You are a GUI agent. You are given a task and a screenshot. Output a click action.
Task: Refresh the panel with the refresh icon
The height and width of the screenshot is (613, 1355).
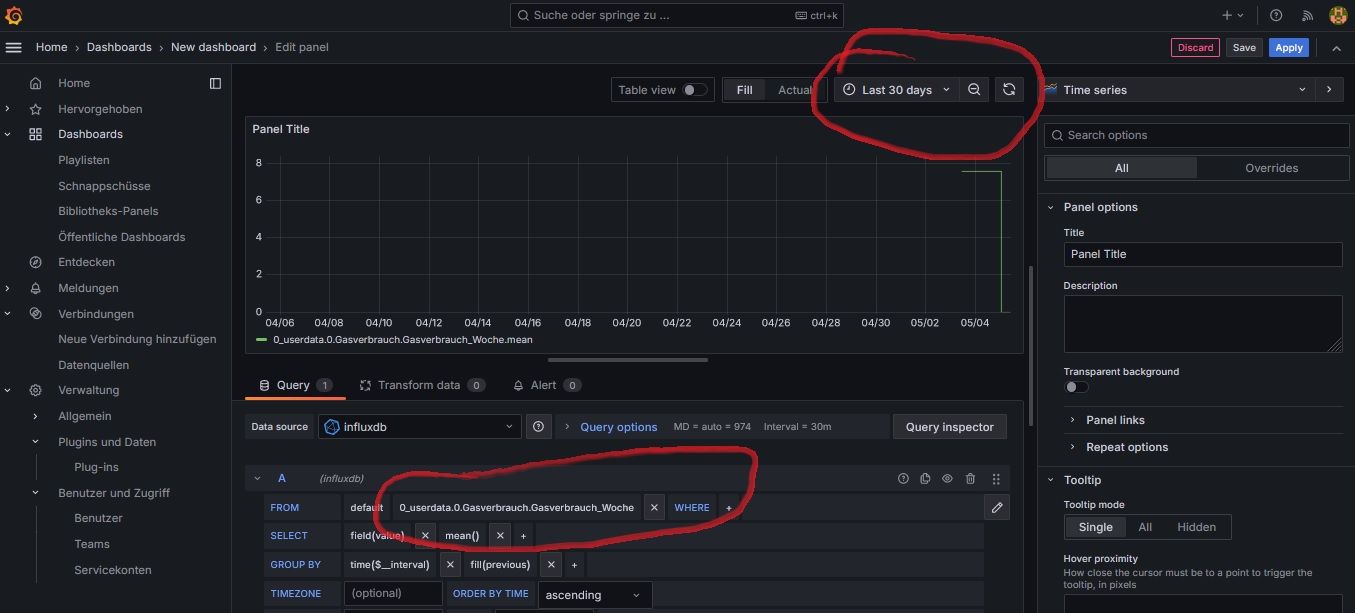click(x=1009, y=90)
